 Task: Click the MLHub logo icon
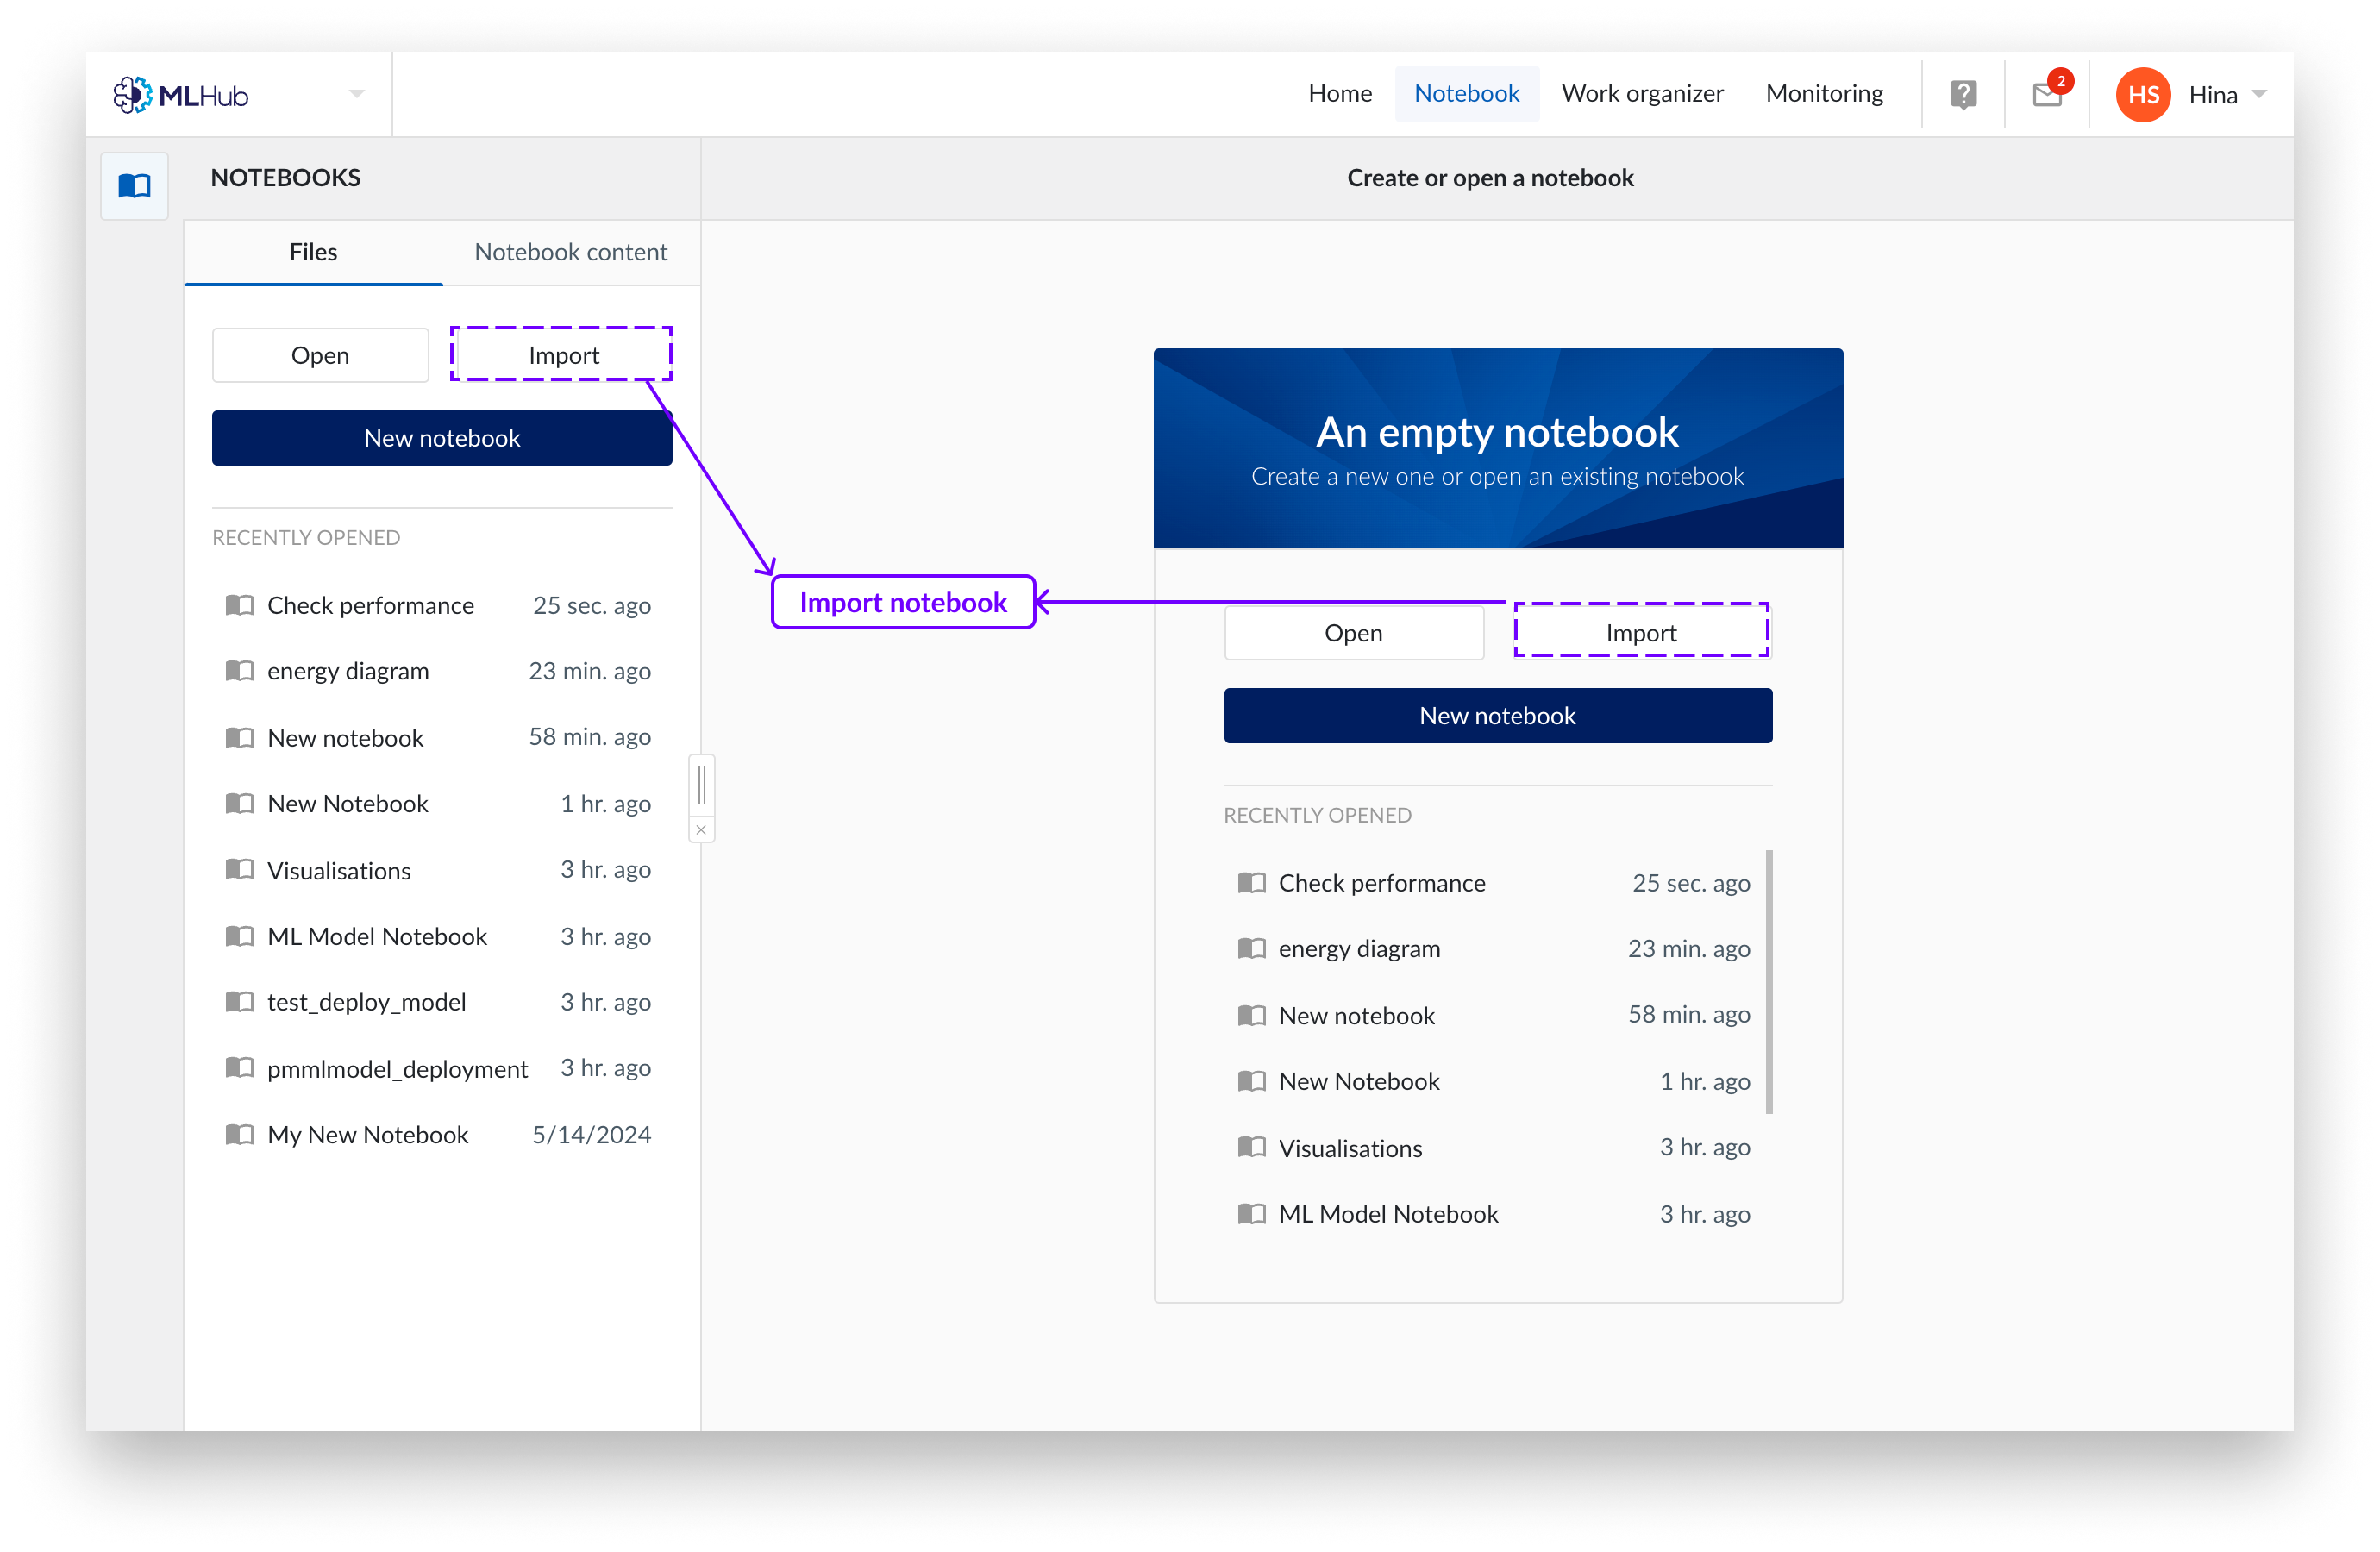point(132,95)
